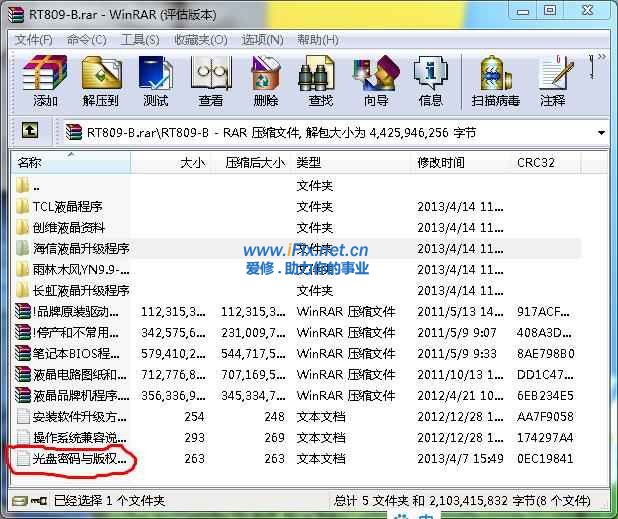Select the TCL液晶程序 folder icon

23,206
